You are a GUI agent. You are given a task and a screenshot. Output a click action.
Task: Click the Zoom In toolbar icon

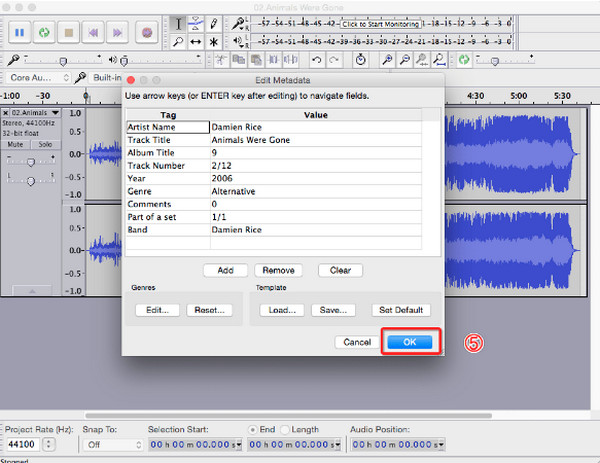click(387, 60)
